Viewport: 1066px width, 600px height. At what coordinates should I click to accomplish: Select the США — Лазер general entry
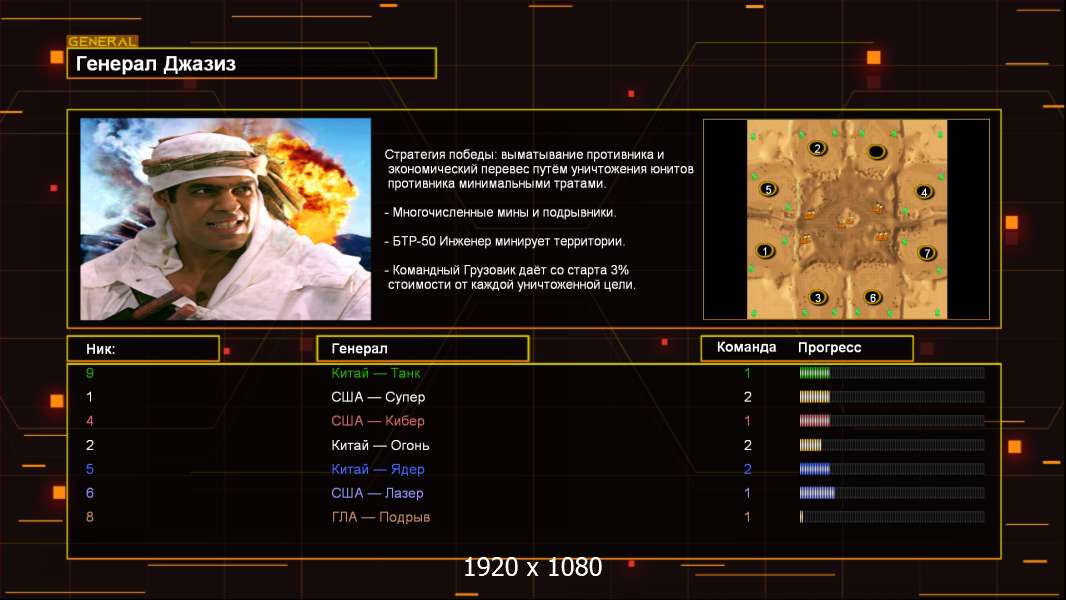point(377,493)
